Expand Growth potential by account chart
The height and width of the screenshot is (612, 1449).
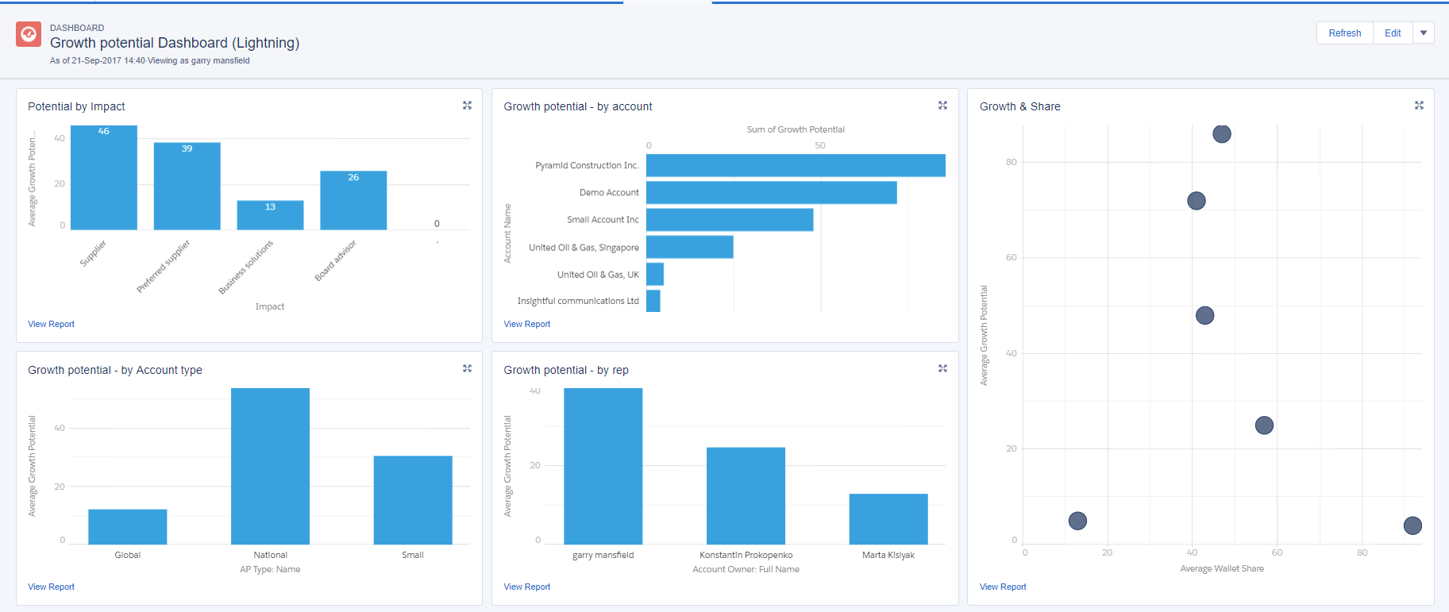click(x=942, y=106)
